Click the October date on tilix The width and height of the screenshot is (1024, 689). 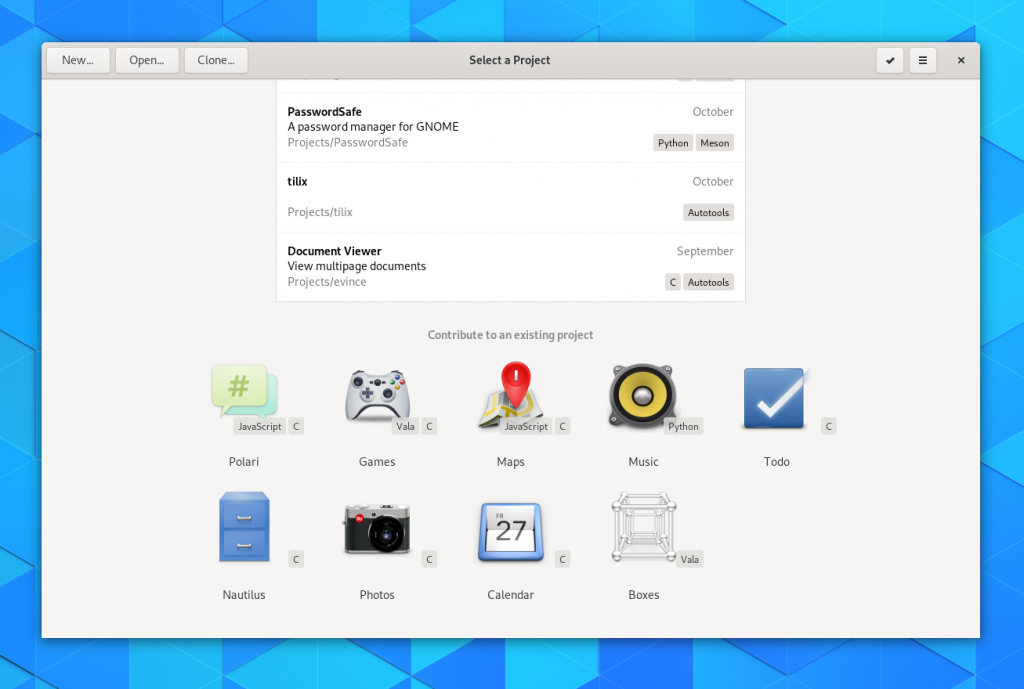coord(712,182)
